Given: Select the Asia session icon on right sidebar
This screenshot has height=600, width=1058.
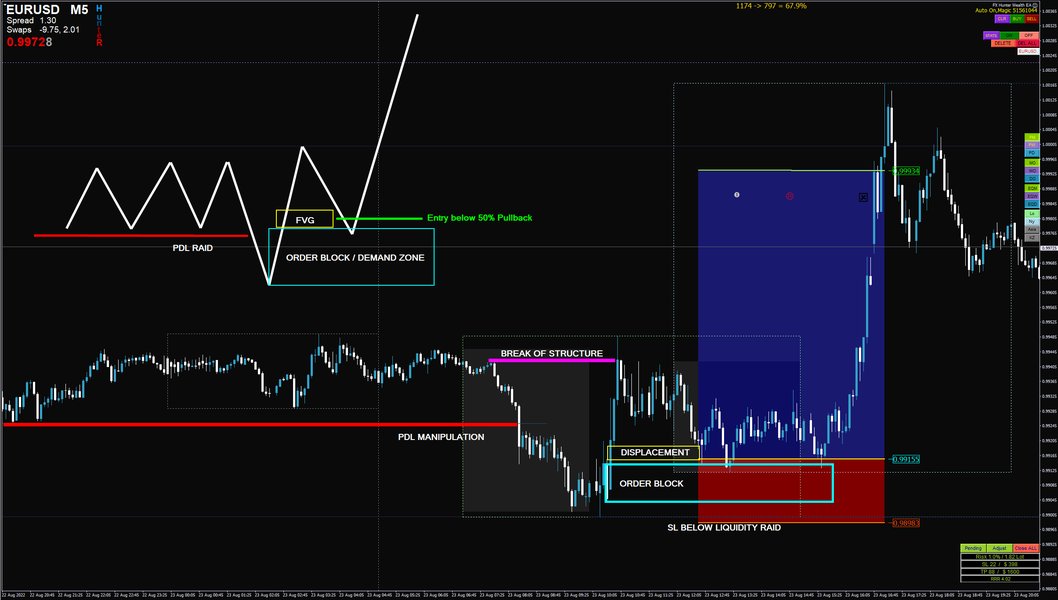Looking at the screenshot, I should [x=1033, y=228].
